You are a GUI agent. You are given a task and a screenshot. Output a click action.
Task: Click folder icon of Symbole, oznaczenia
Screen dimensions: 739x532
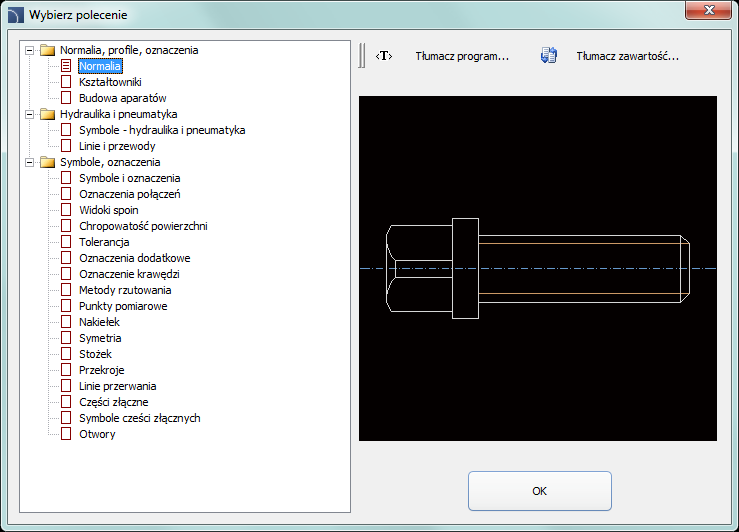pyautogui.click(x=48, y=162)
